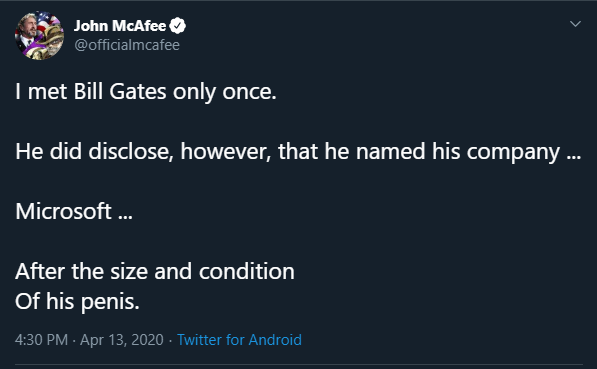Image resolution: width=597 pixels, height=369 pixels.
Task: Open the Twitter for Android source link
Action: click(239, 340)
